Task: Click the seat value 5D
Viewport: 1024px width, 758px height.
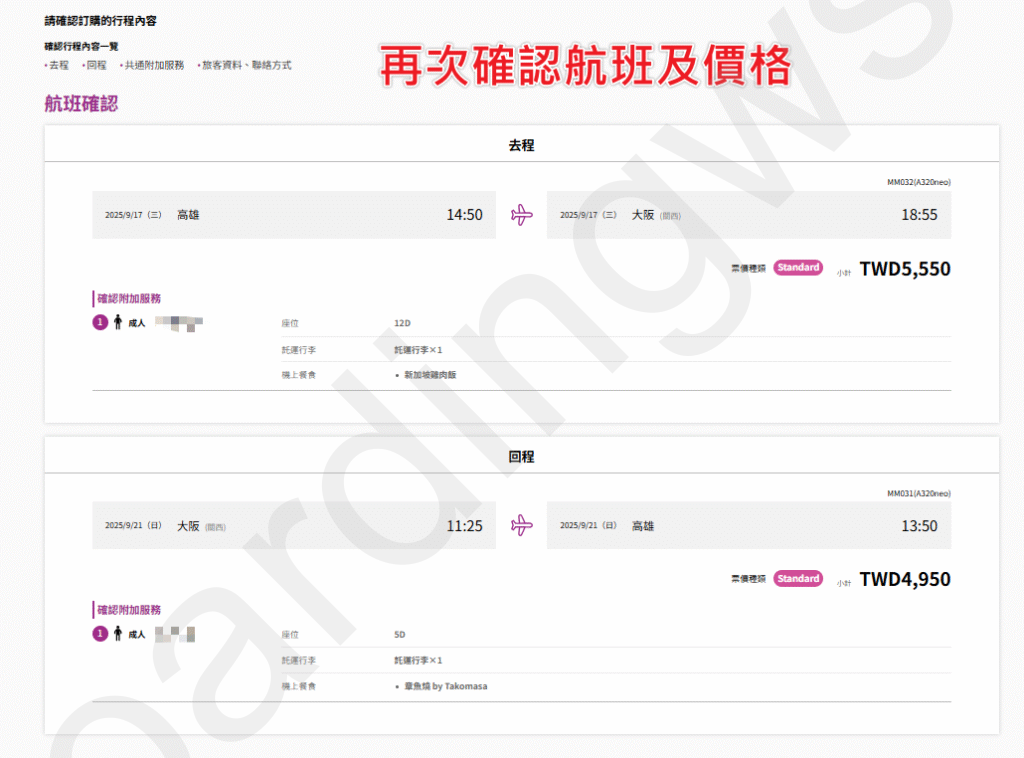Action: (x=400, y=635)
